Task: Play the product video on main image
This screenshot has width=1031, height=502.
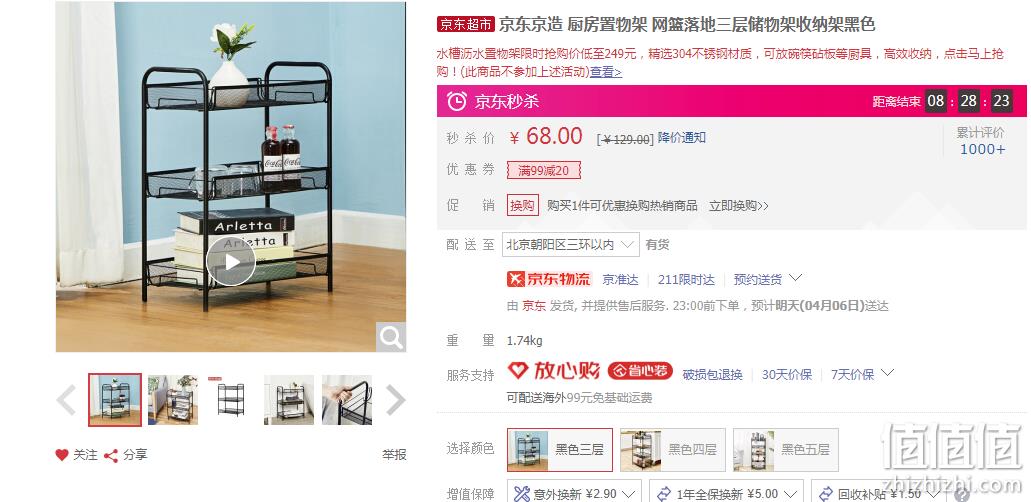Action: tap(231, 262)
